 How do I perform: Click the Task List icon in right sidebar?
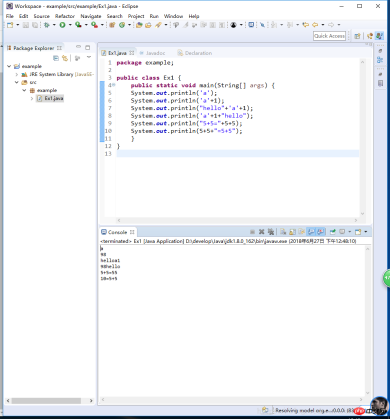click(x=380, y=83)
